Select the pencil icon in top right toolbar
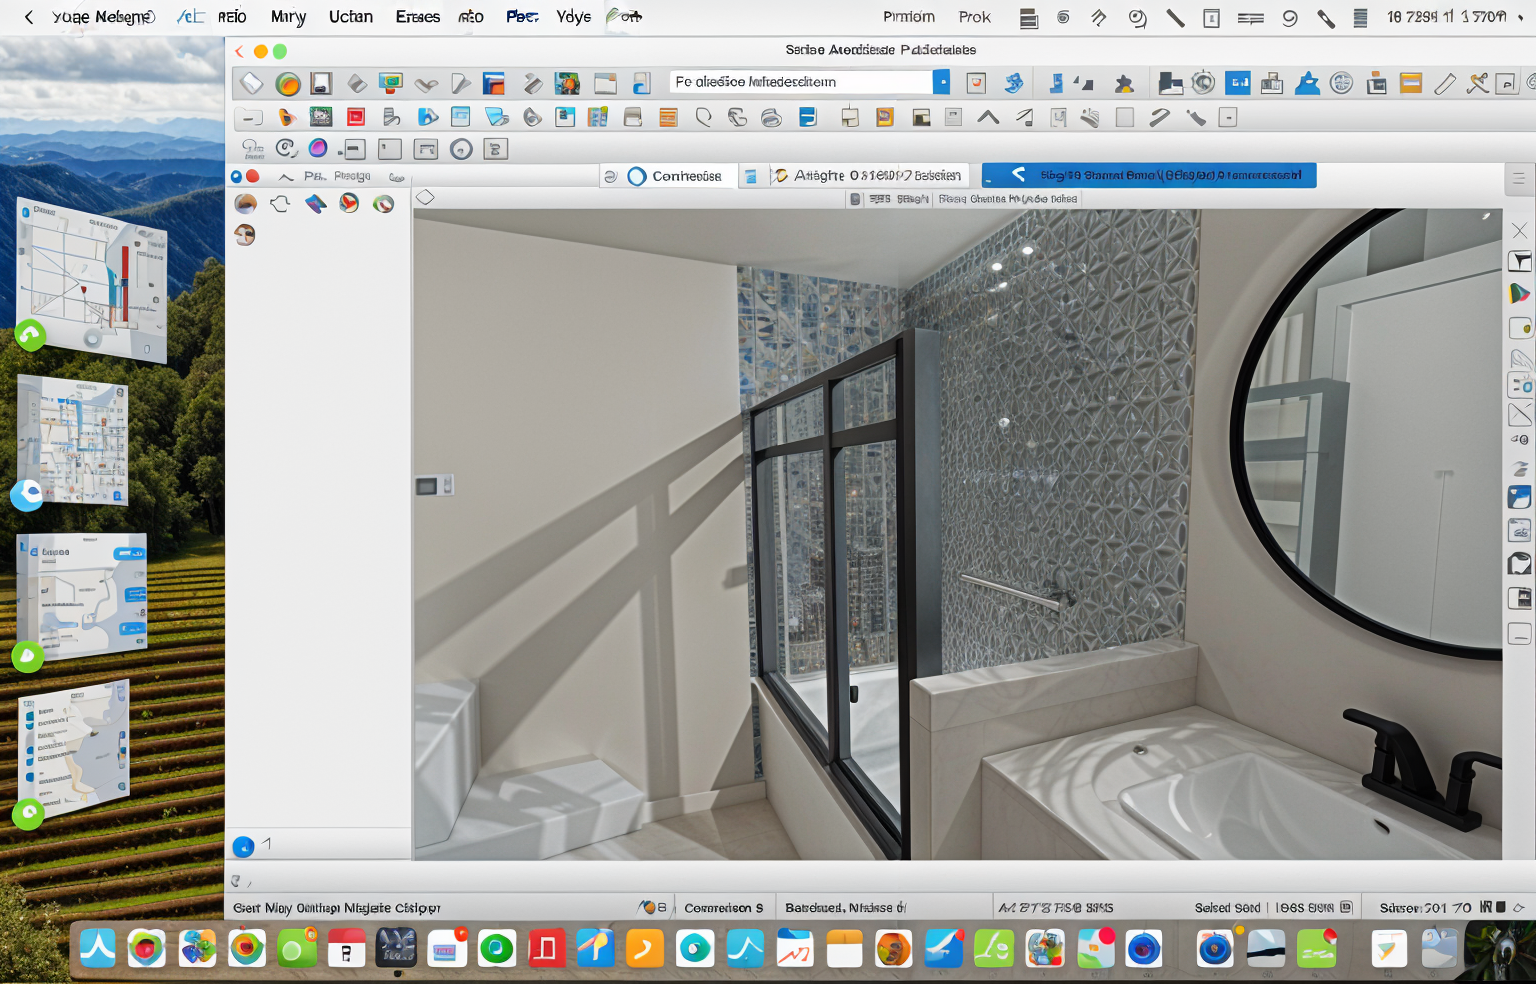This screenshot has width=1536, height=984. pyautogui.click(x=1444, y=84)
